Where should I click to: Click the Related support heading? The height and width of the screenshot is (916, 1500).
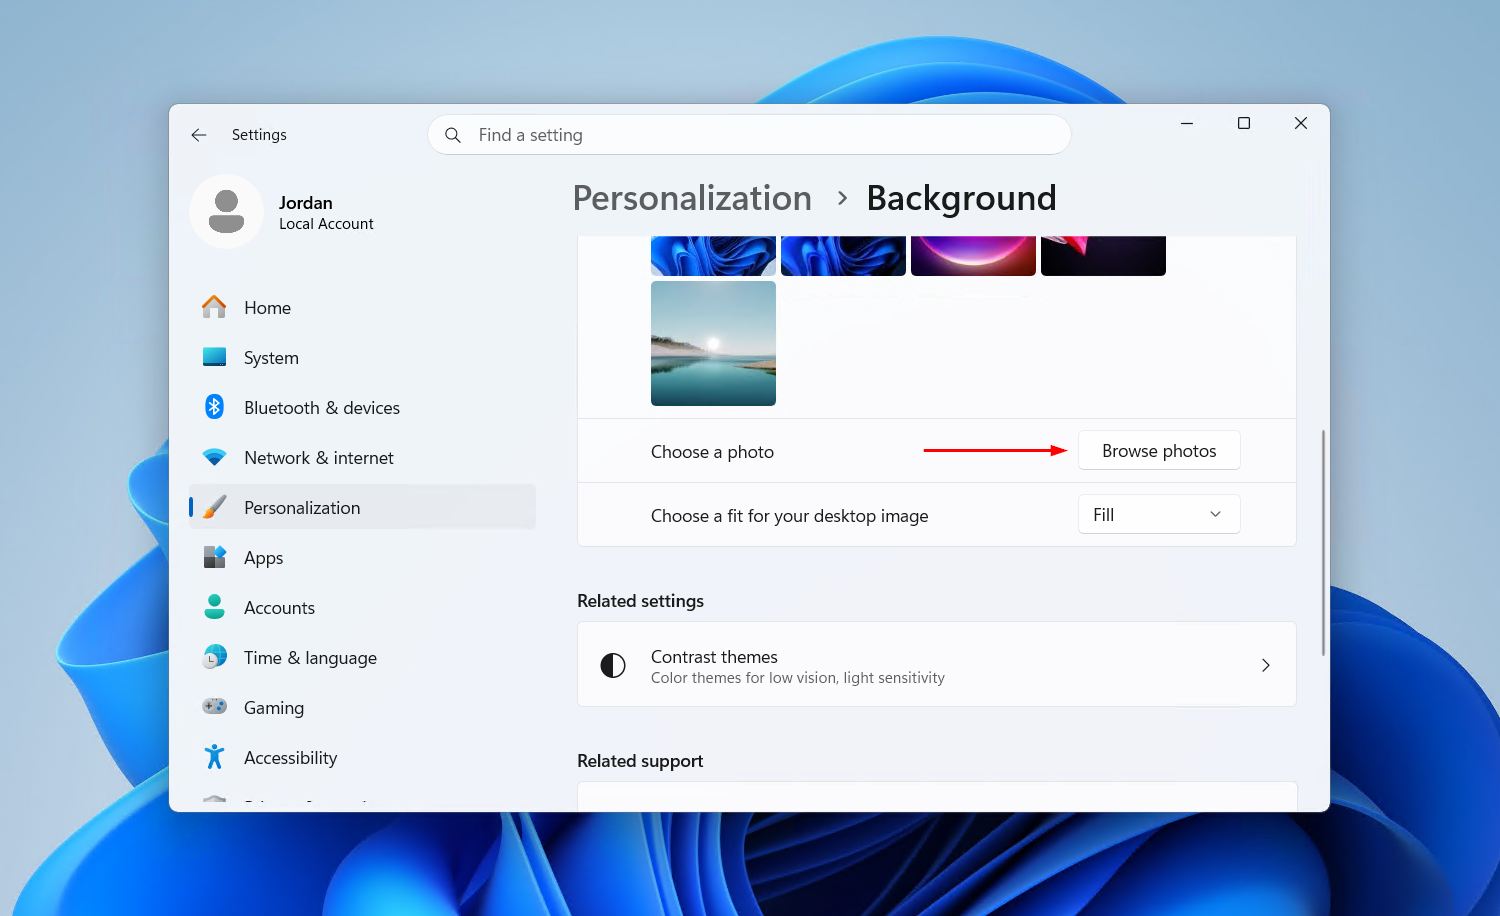click(640, 761)
